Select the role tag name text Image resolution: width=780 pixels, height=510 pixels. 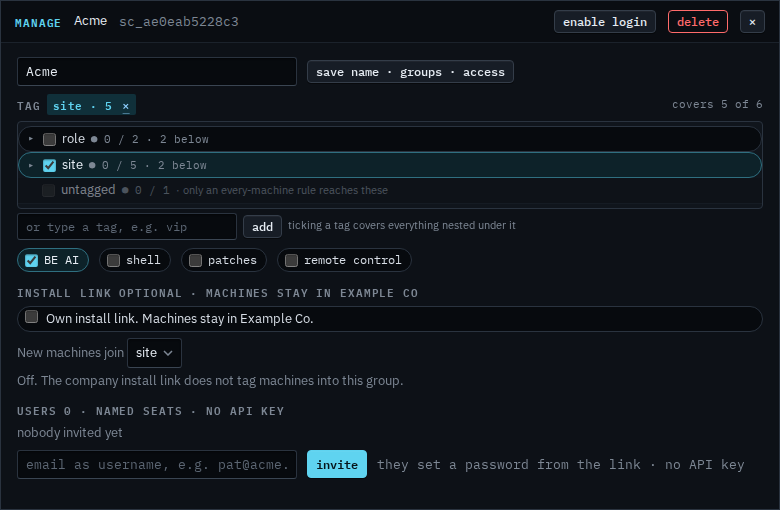(x=73, y=139)
